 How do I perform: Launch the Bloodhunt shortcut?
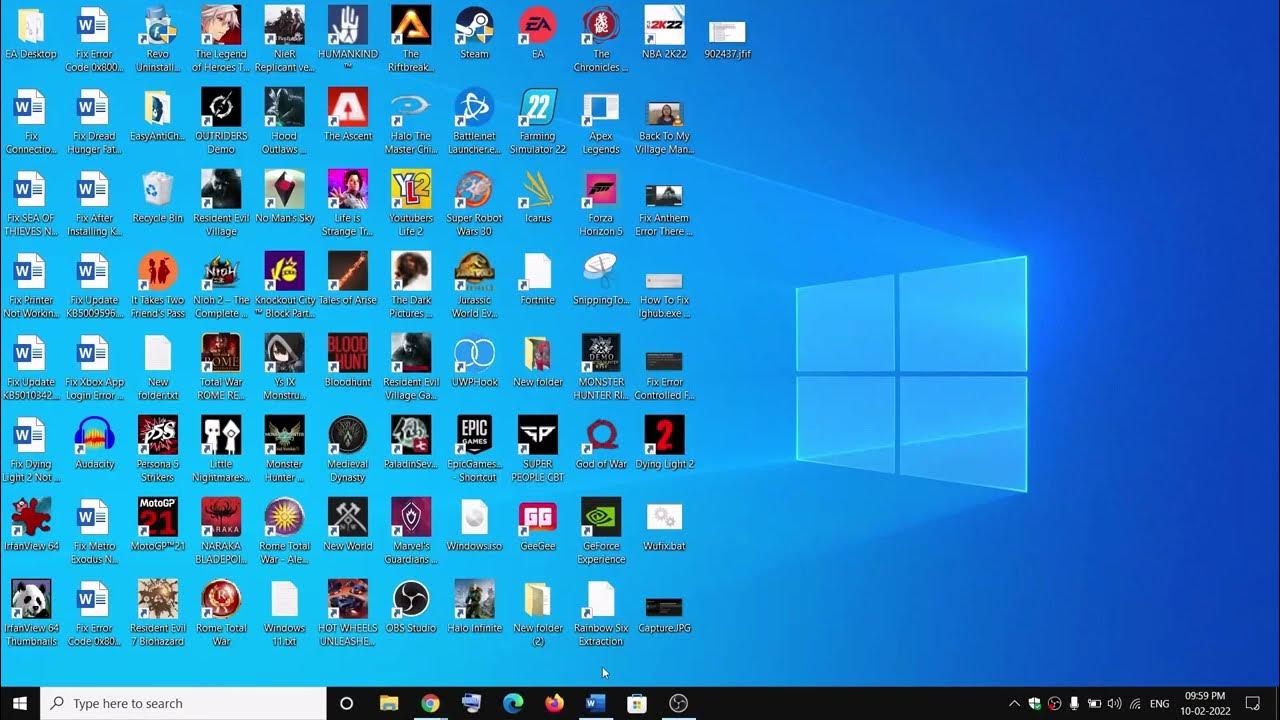point(348,361)
